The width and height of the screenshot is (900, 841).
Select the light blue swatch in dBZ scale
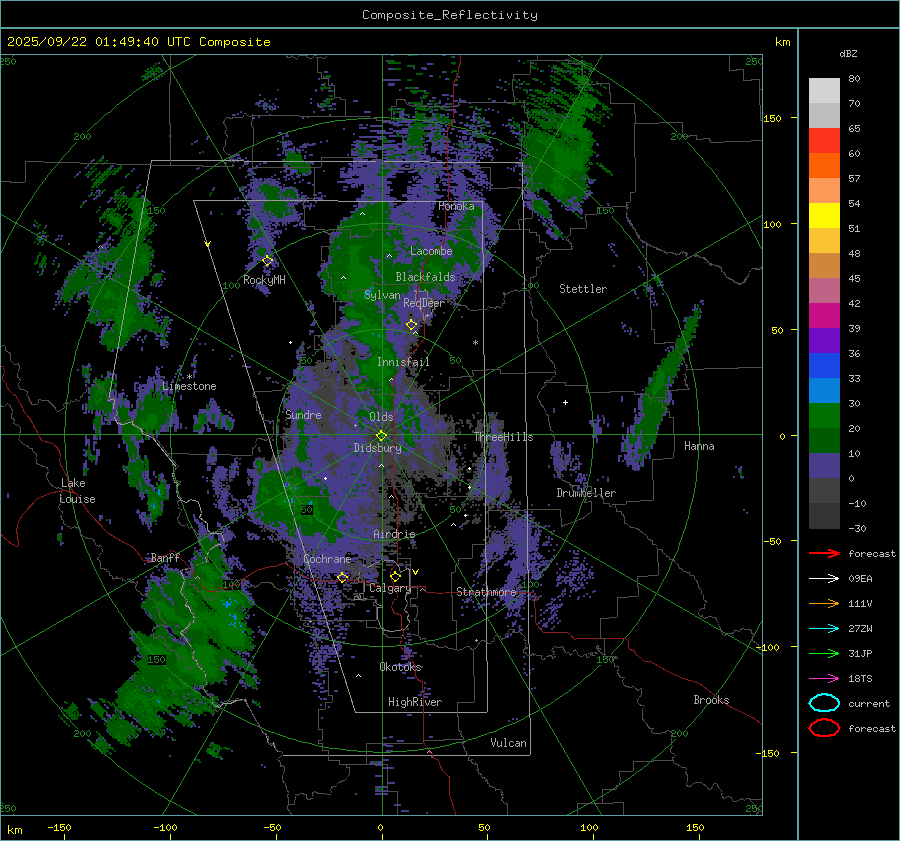click(x=824, y=390)
